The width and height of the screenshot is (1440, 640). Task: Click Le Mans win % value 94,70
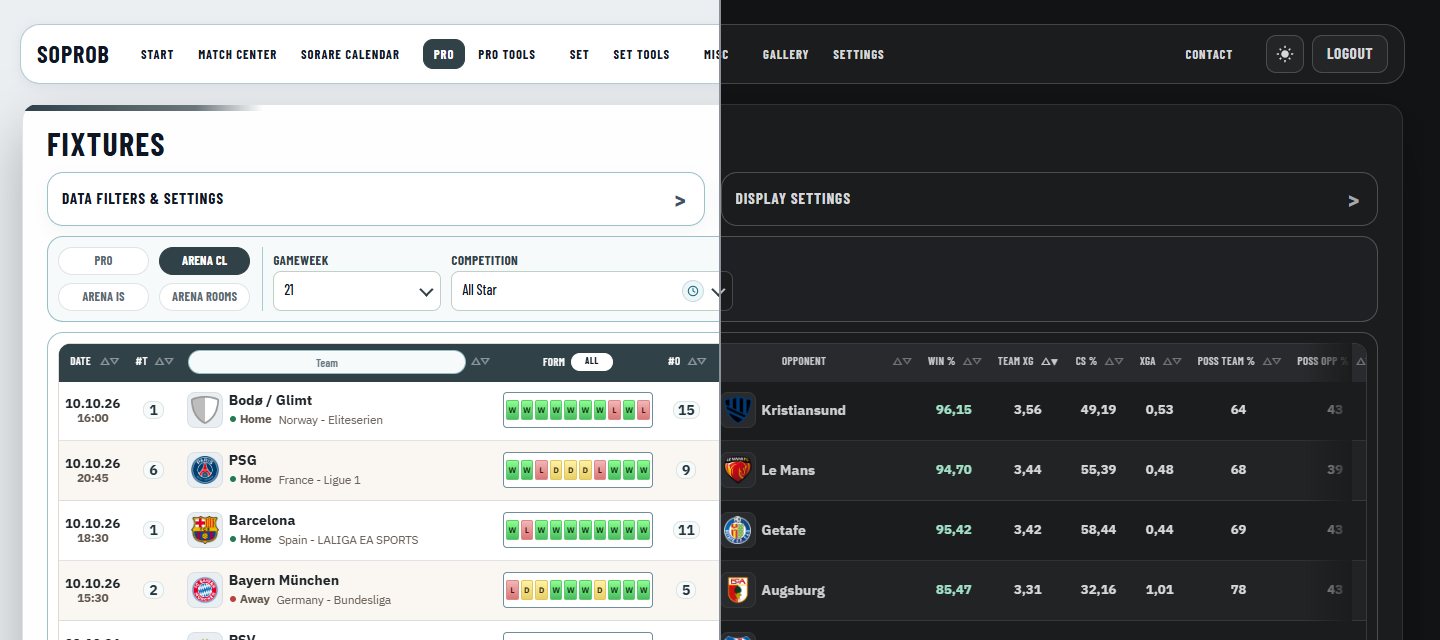953,470
